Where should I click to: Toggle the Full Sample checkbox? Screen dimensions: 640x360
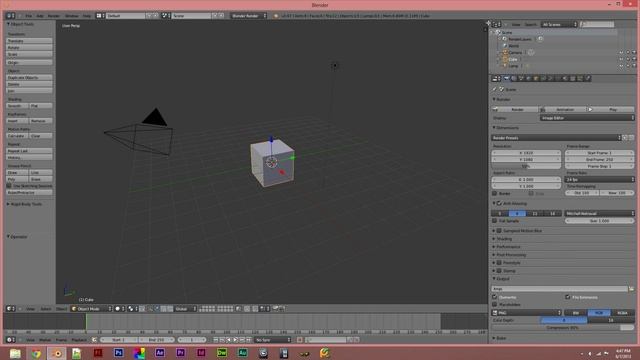tap(495, 221)
